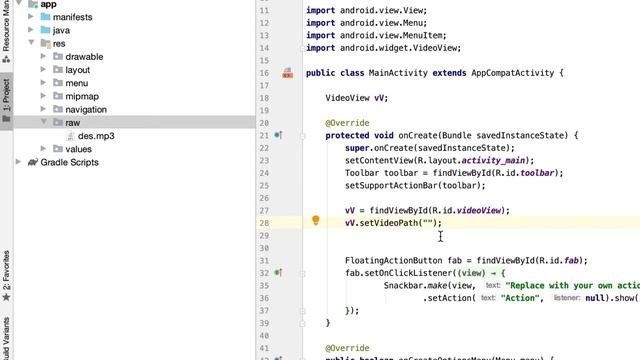Expand the layout folder arrow
Viewport: 640px width, 360px height.
[x=43, y=69]
